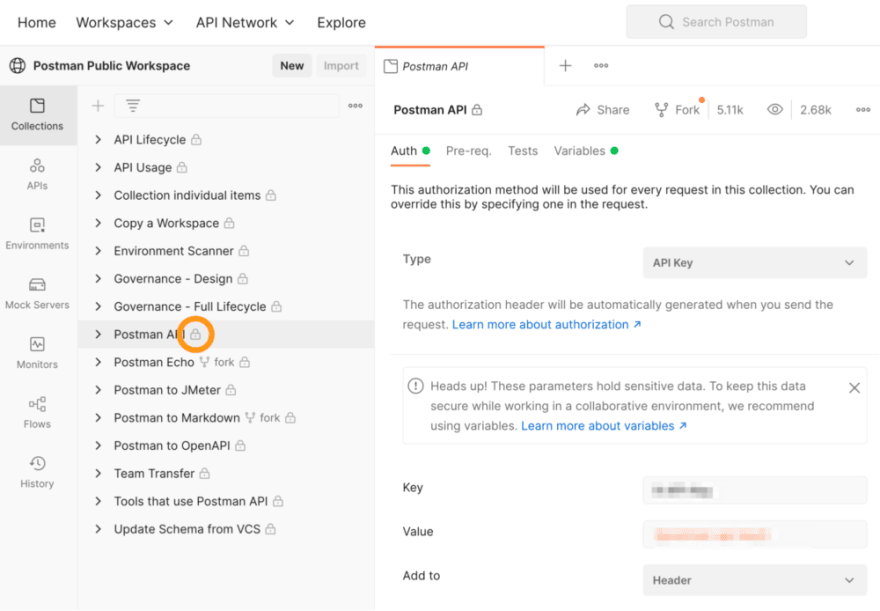
Task: Select Governance - Full Lifecycle collection
Action: (x=190, y=306)
